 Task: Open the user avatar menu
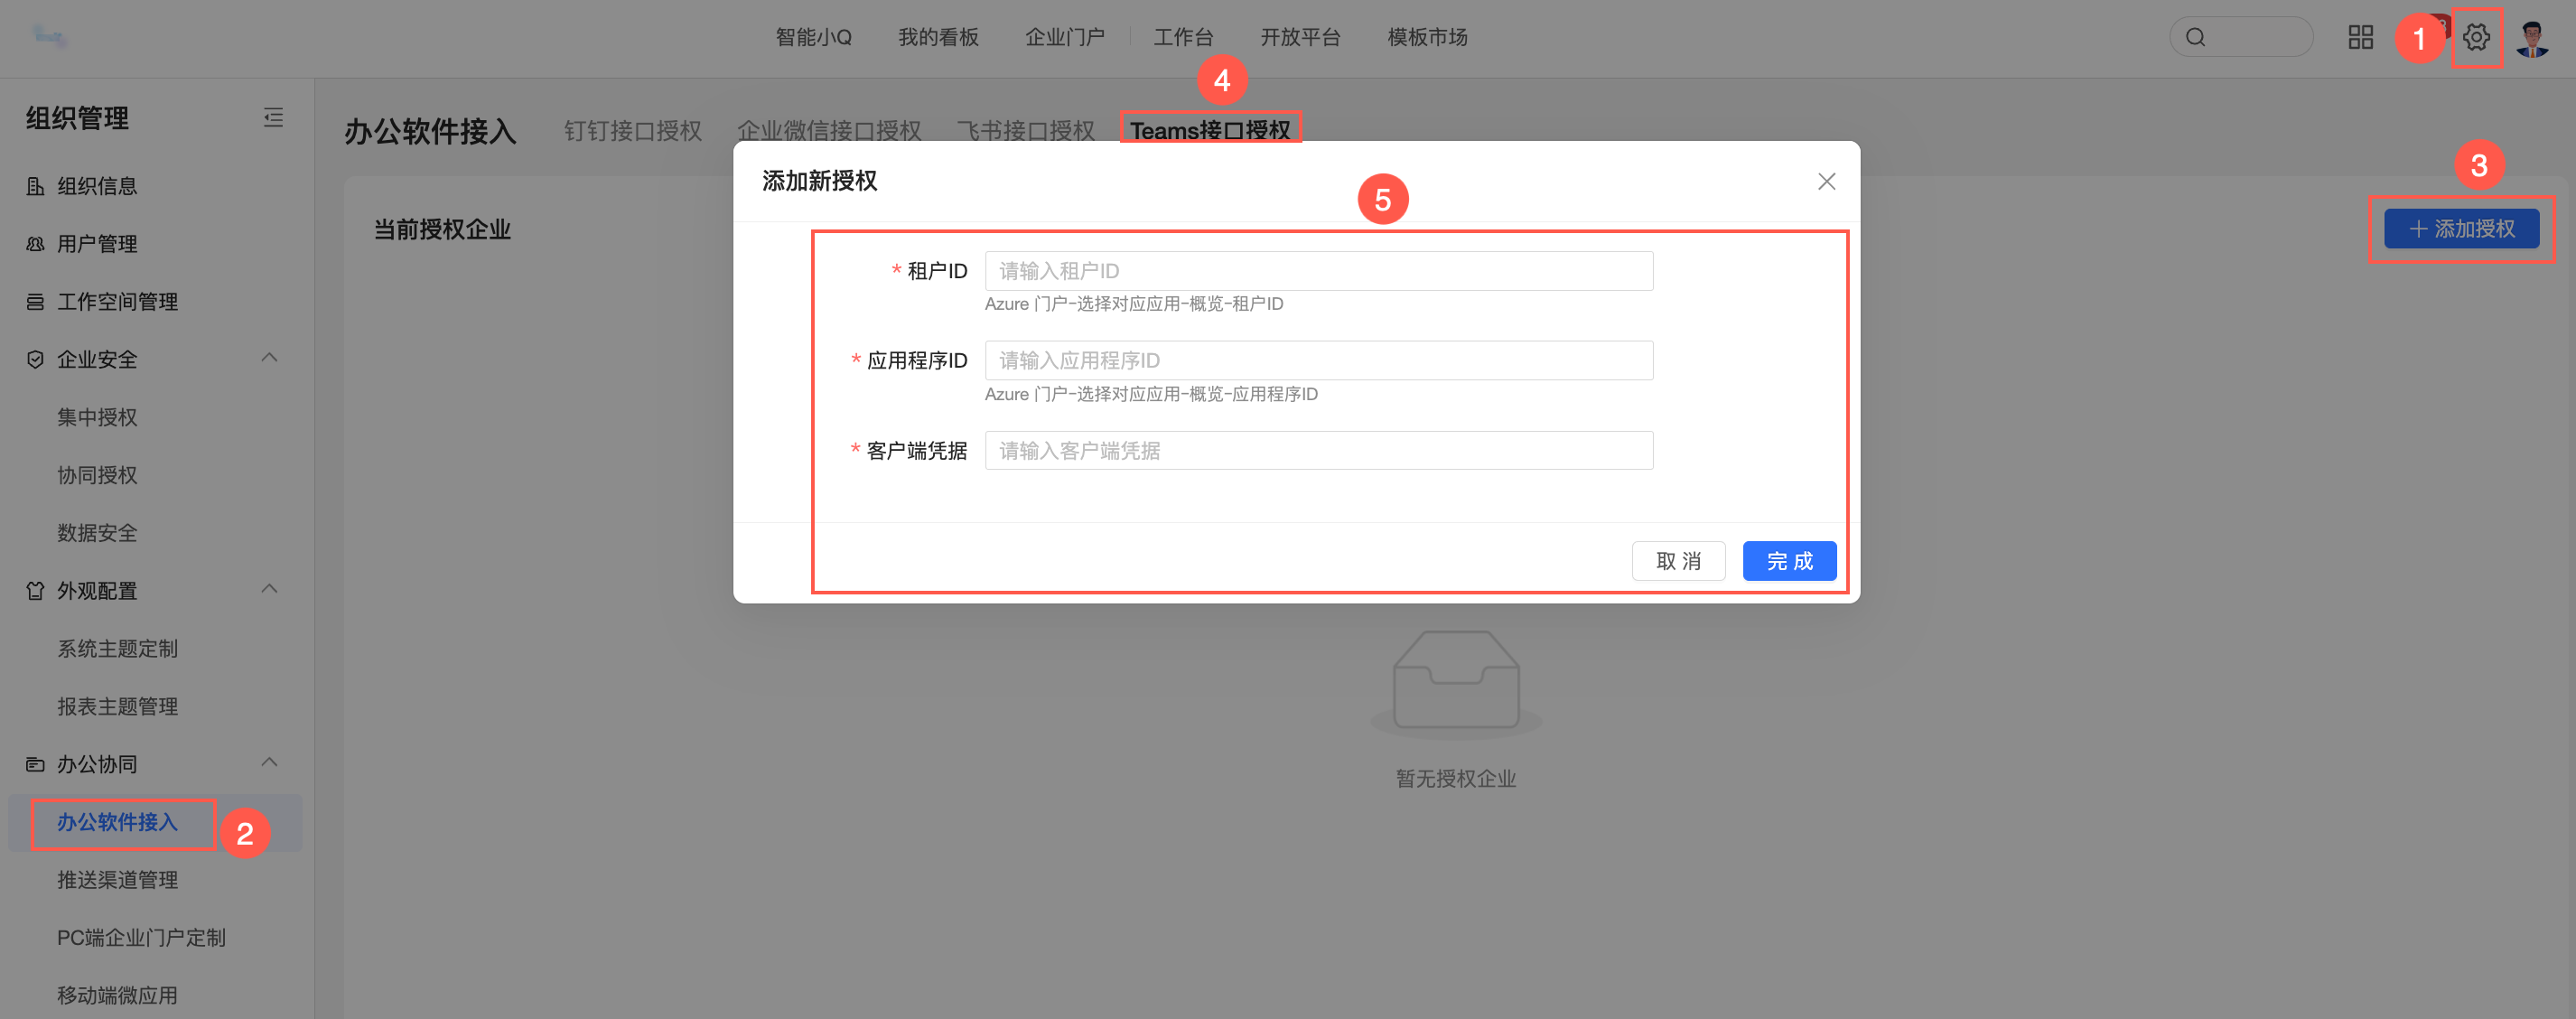coord(2532,38)
